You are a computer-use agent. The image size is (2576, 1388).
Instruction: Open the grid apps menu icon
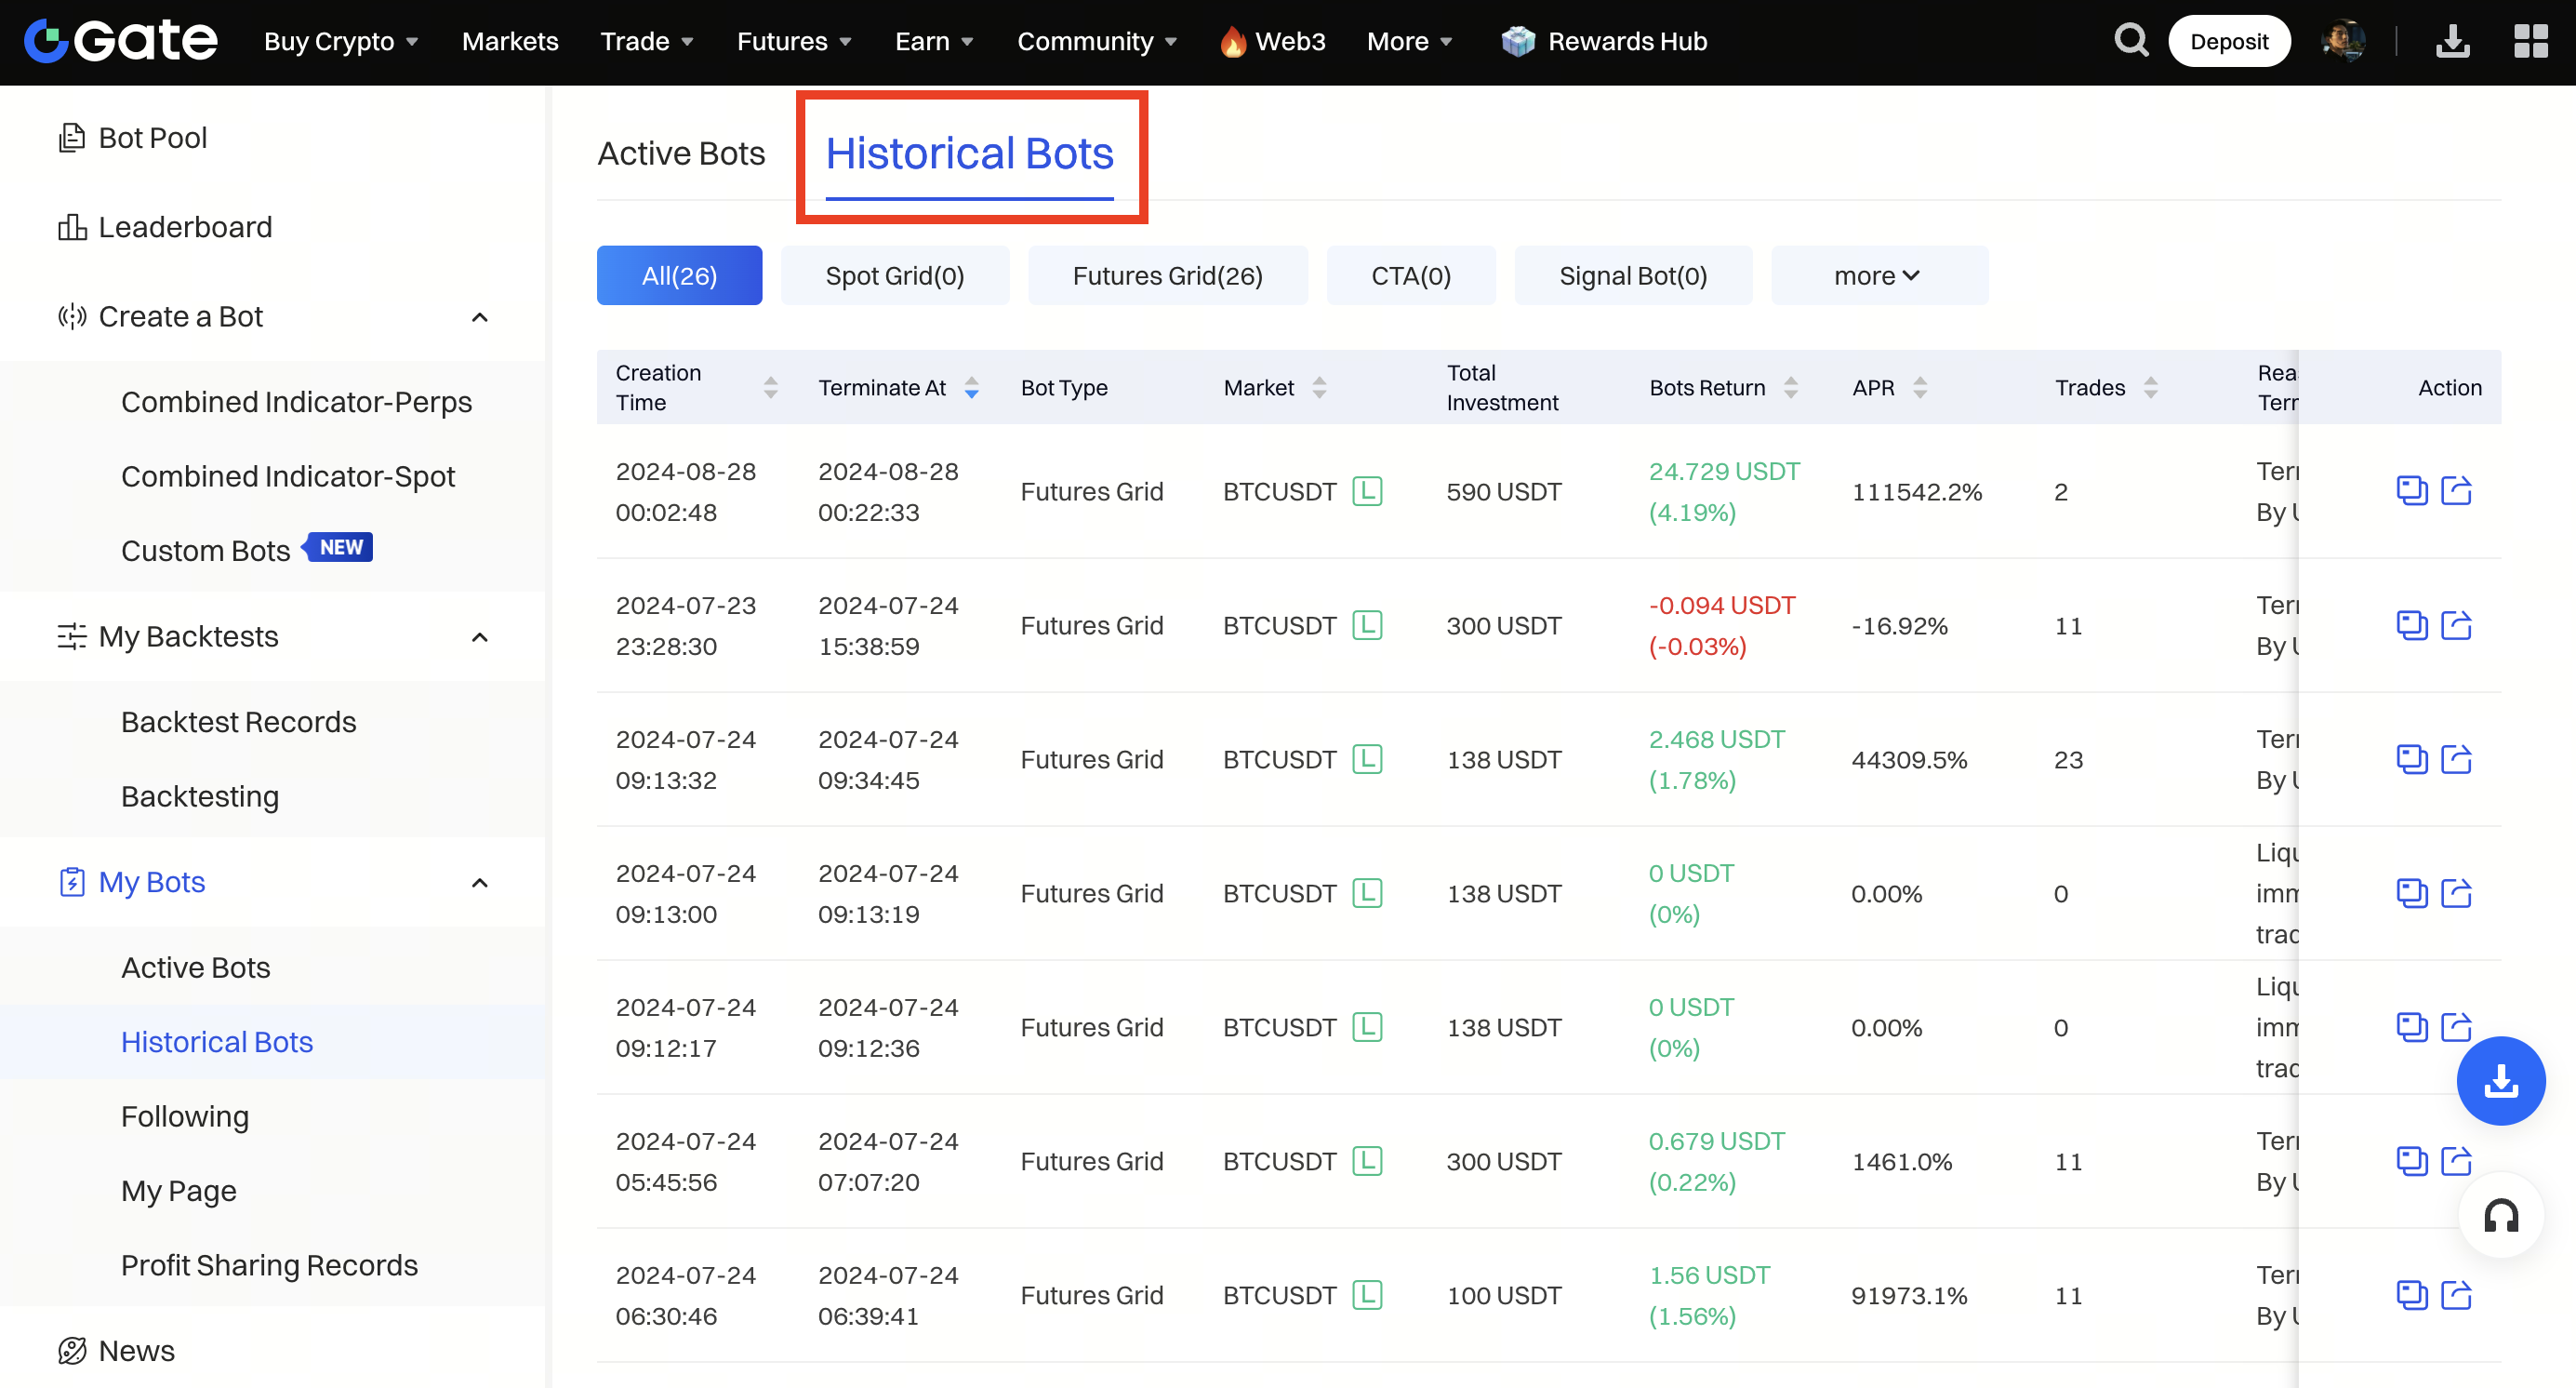[2531, 41]
